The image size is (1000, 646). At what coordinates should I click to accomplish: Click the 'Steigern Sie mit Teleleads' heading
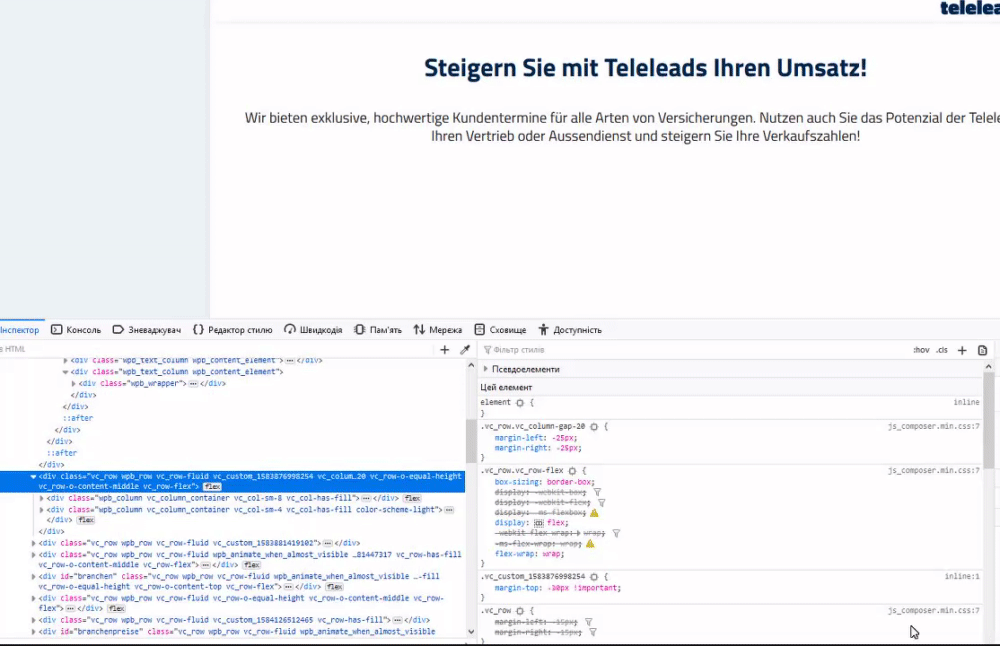pos(645,68)
